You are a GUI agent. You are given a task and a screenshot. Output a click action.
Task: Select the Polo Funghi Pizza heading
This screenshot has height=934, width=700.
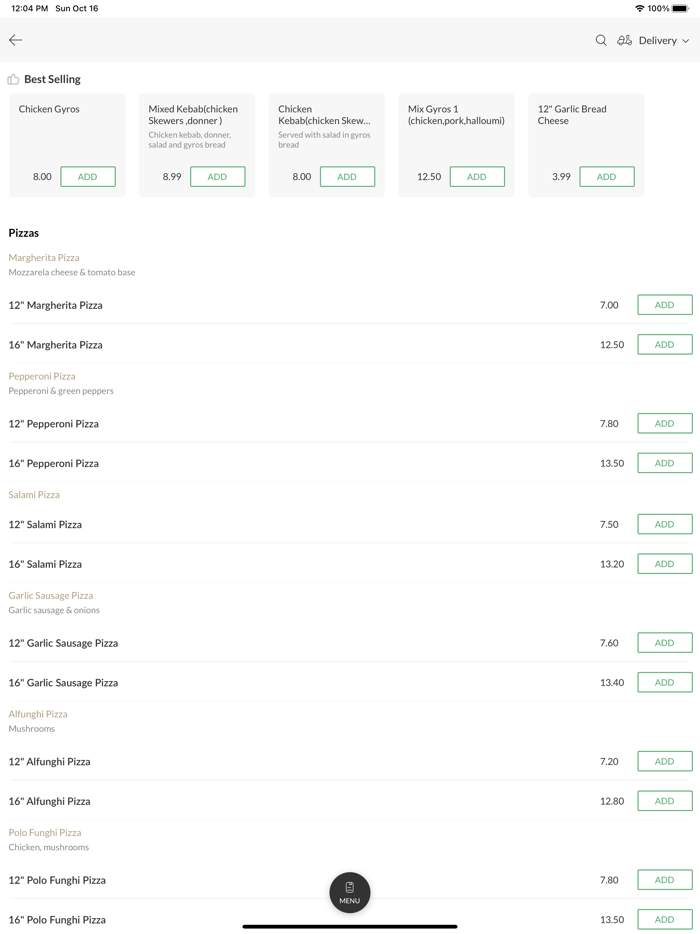pyautogui.click(x=45, y=832)
